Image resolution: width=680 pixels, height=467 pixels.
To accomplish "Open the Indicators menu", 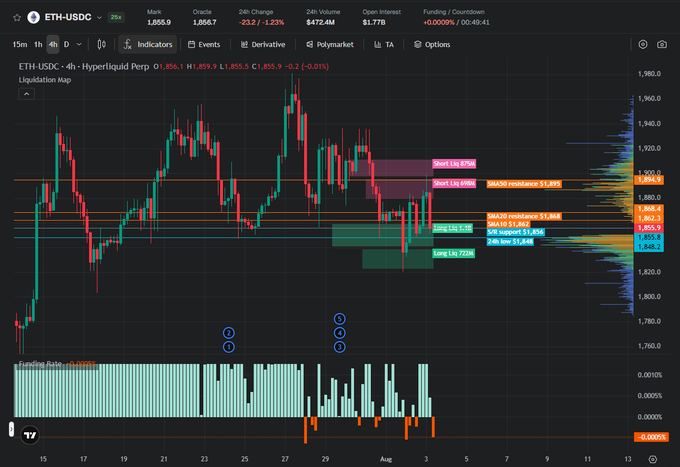I will (x=148, y=45).
